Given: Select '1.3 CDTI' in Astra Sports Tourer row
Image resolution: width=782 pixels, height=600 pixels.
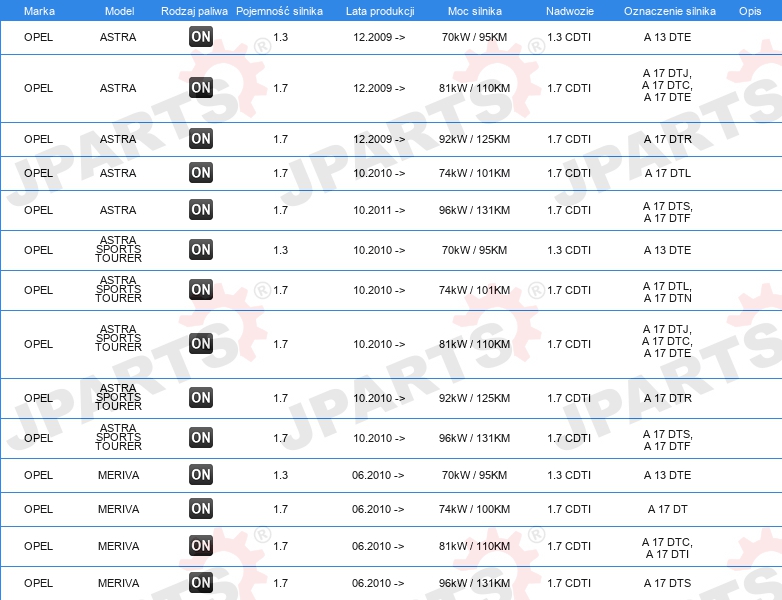Looking at the screenshot, I should pyautogui.click(x=569, y=250).
